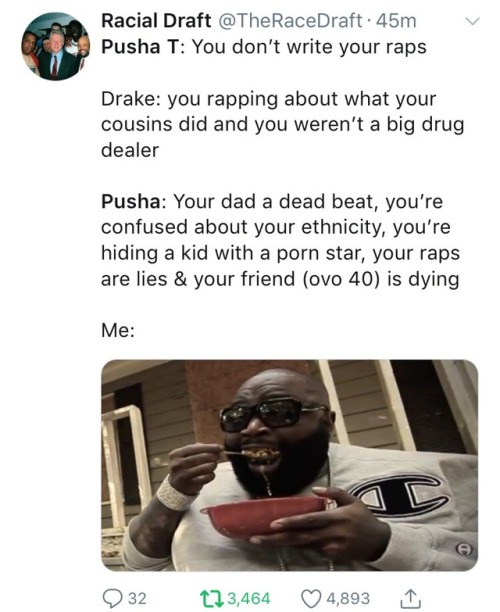Select the 'Pusha T: You don't write' line

pos(264,47)
